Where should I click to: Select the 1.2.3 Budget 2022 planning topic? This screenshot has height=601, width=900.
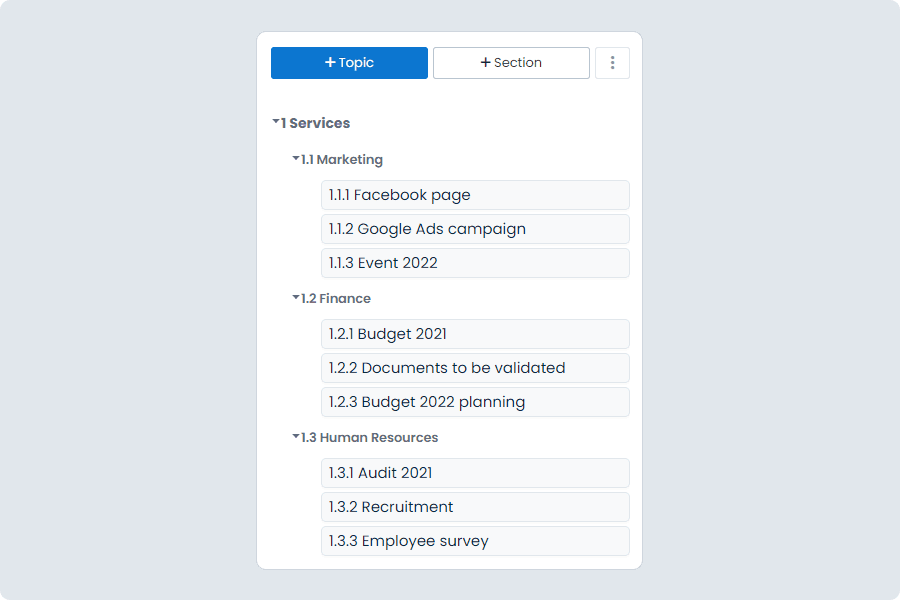coord(475,402)
